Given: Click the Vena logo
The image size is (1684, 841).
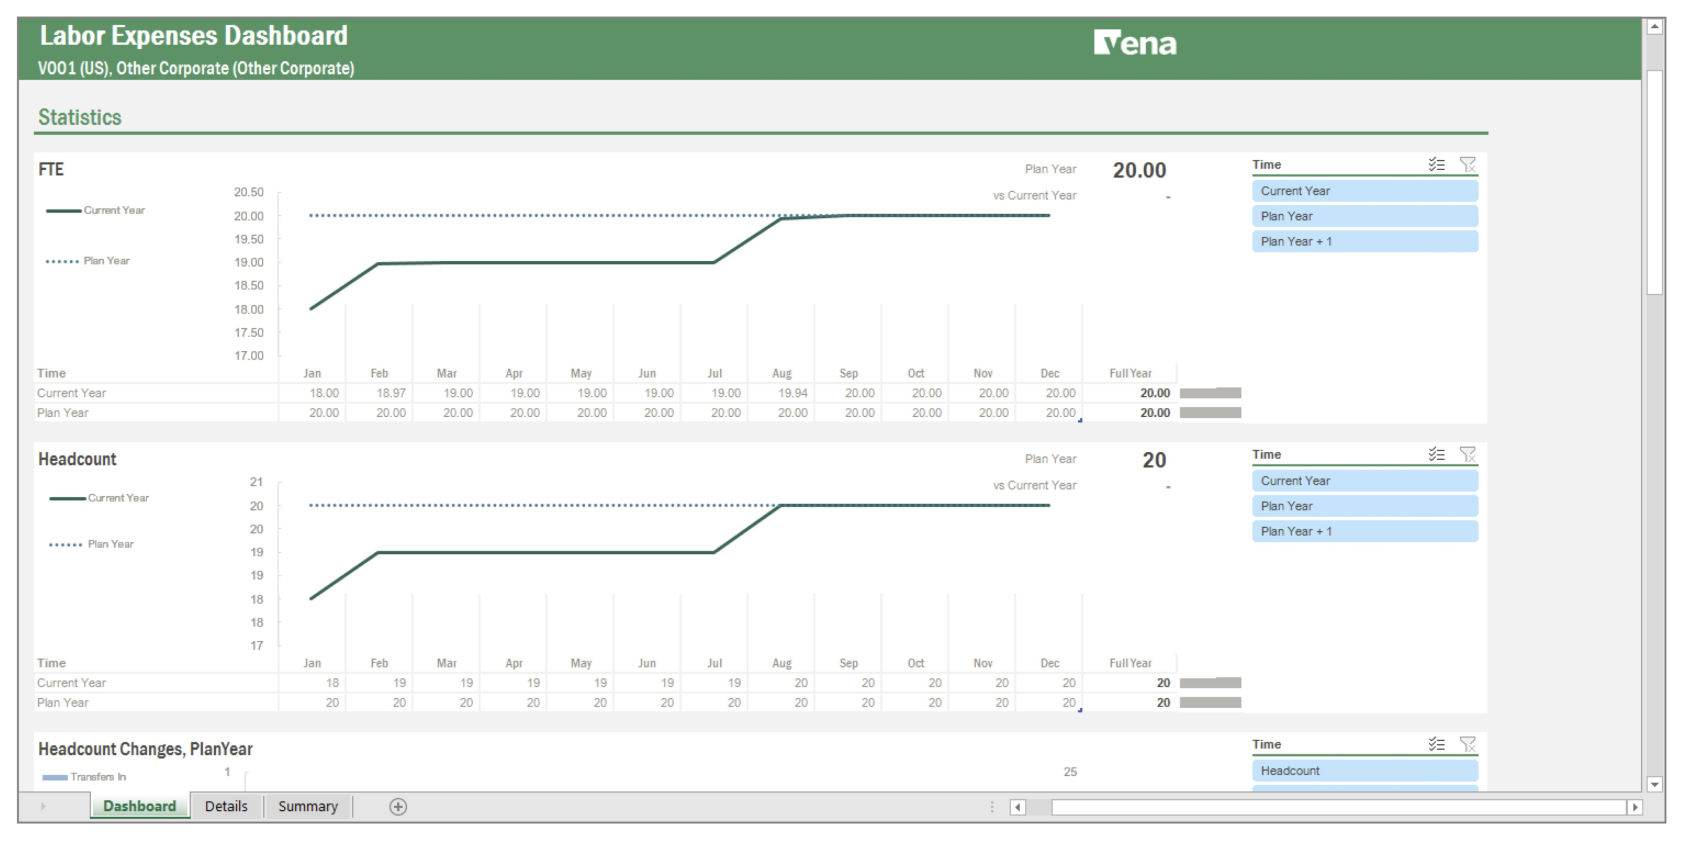Looking at the screenshot, I should (1135, 43).
